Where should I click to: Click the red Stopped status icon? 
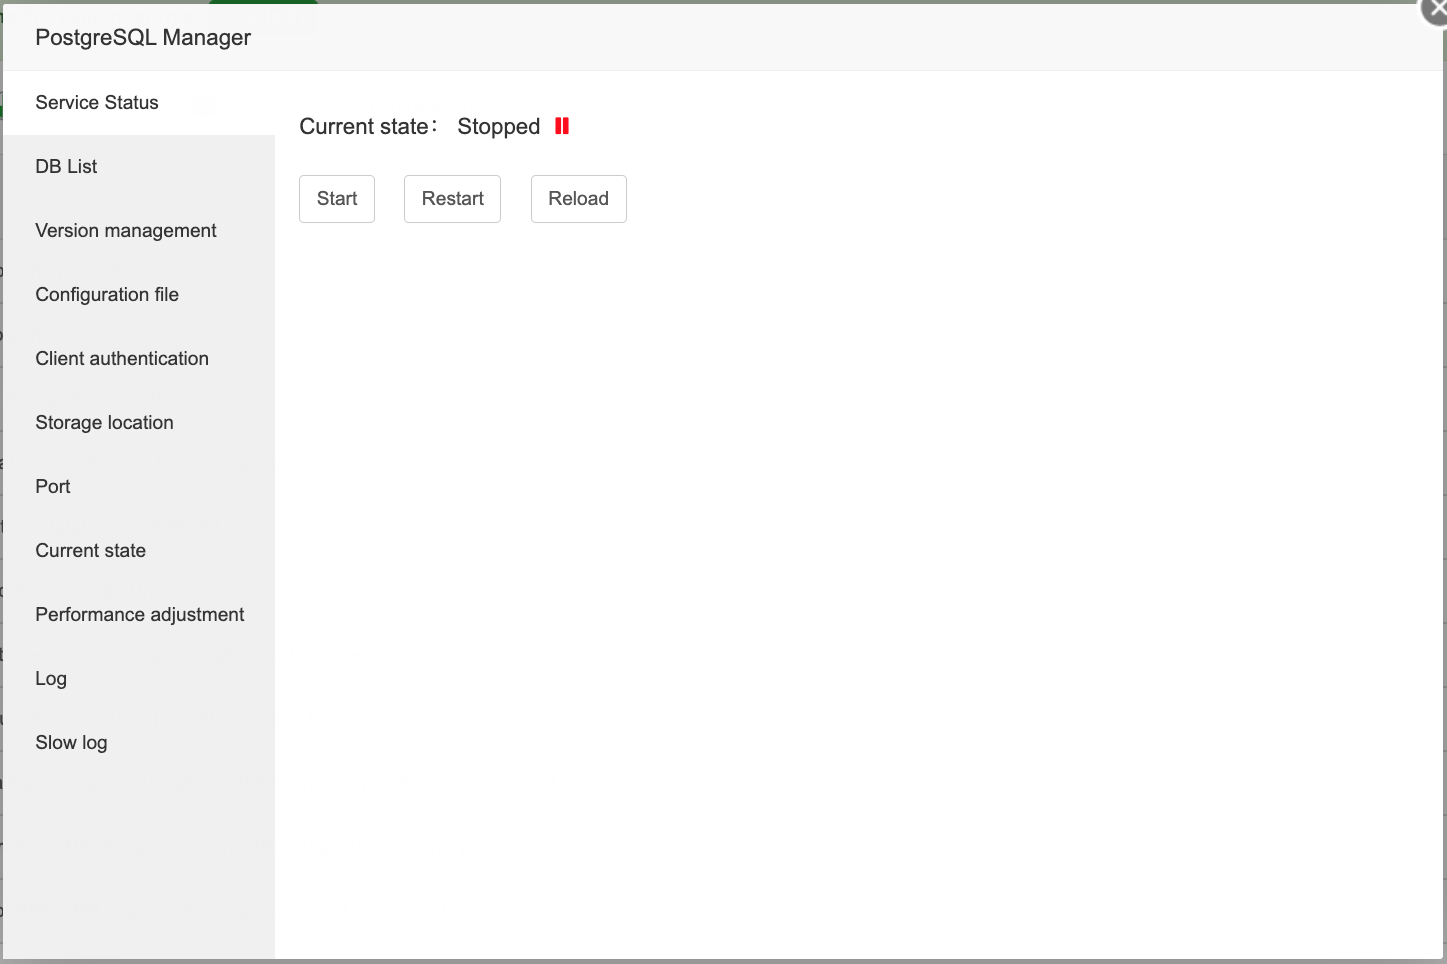[x=561, y=126]
